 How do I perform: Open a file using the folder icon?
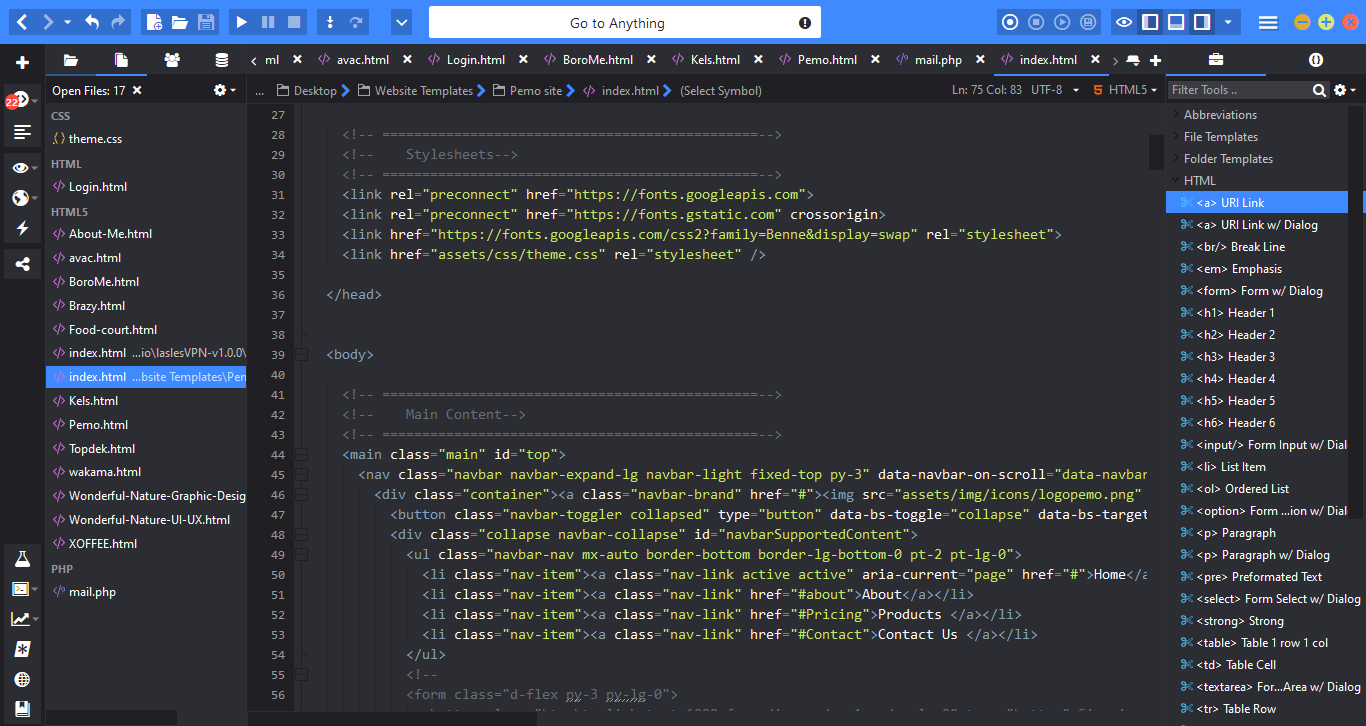(x=180, y=22)
